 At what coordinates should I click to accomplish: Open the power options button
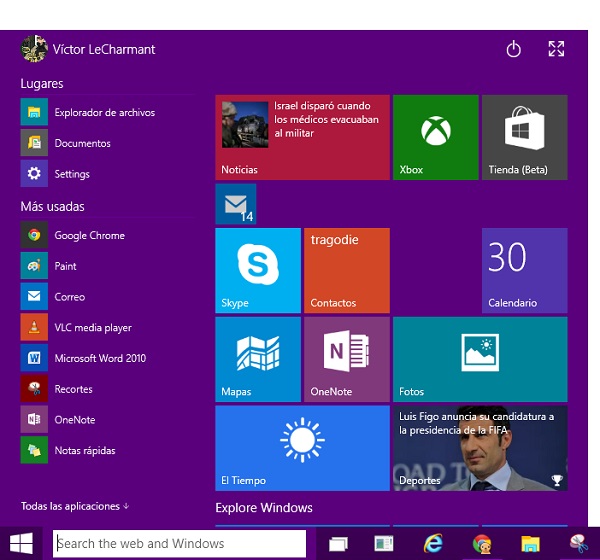pos(513,49)
